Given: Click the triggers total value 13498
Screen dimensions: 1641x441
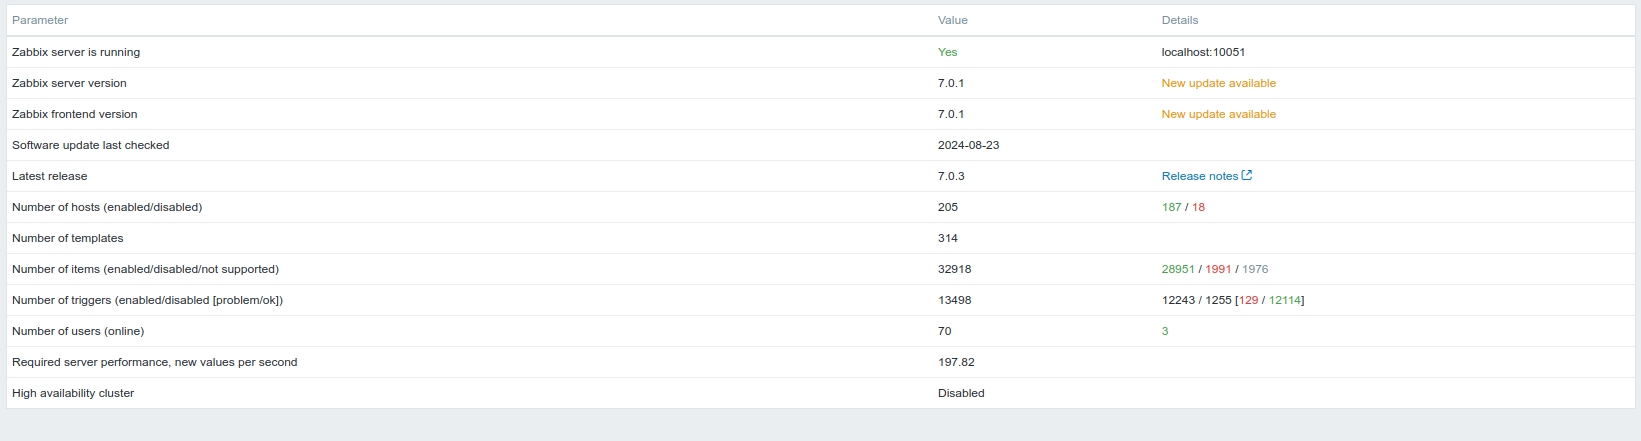Looking at the screenshot, I should click(x=955, y=300).
